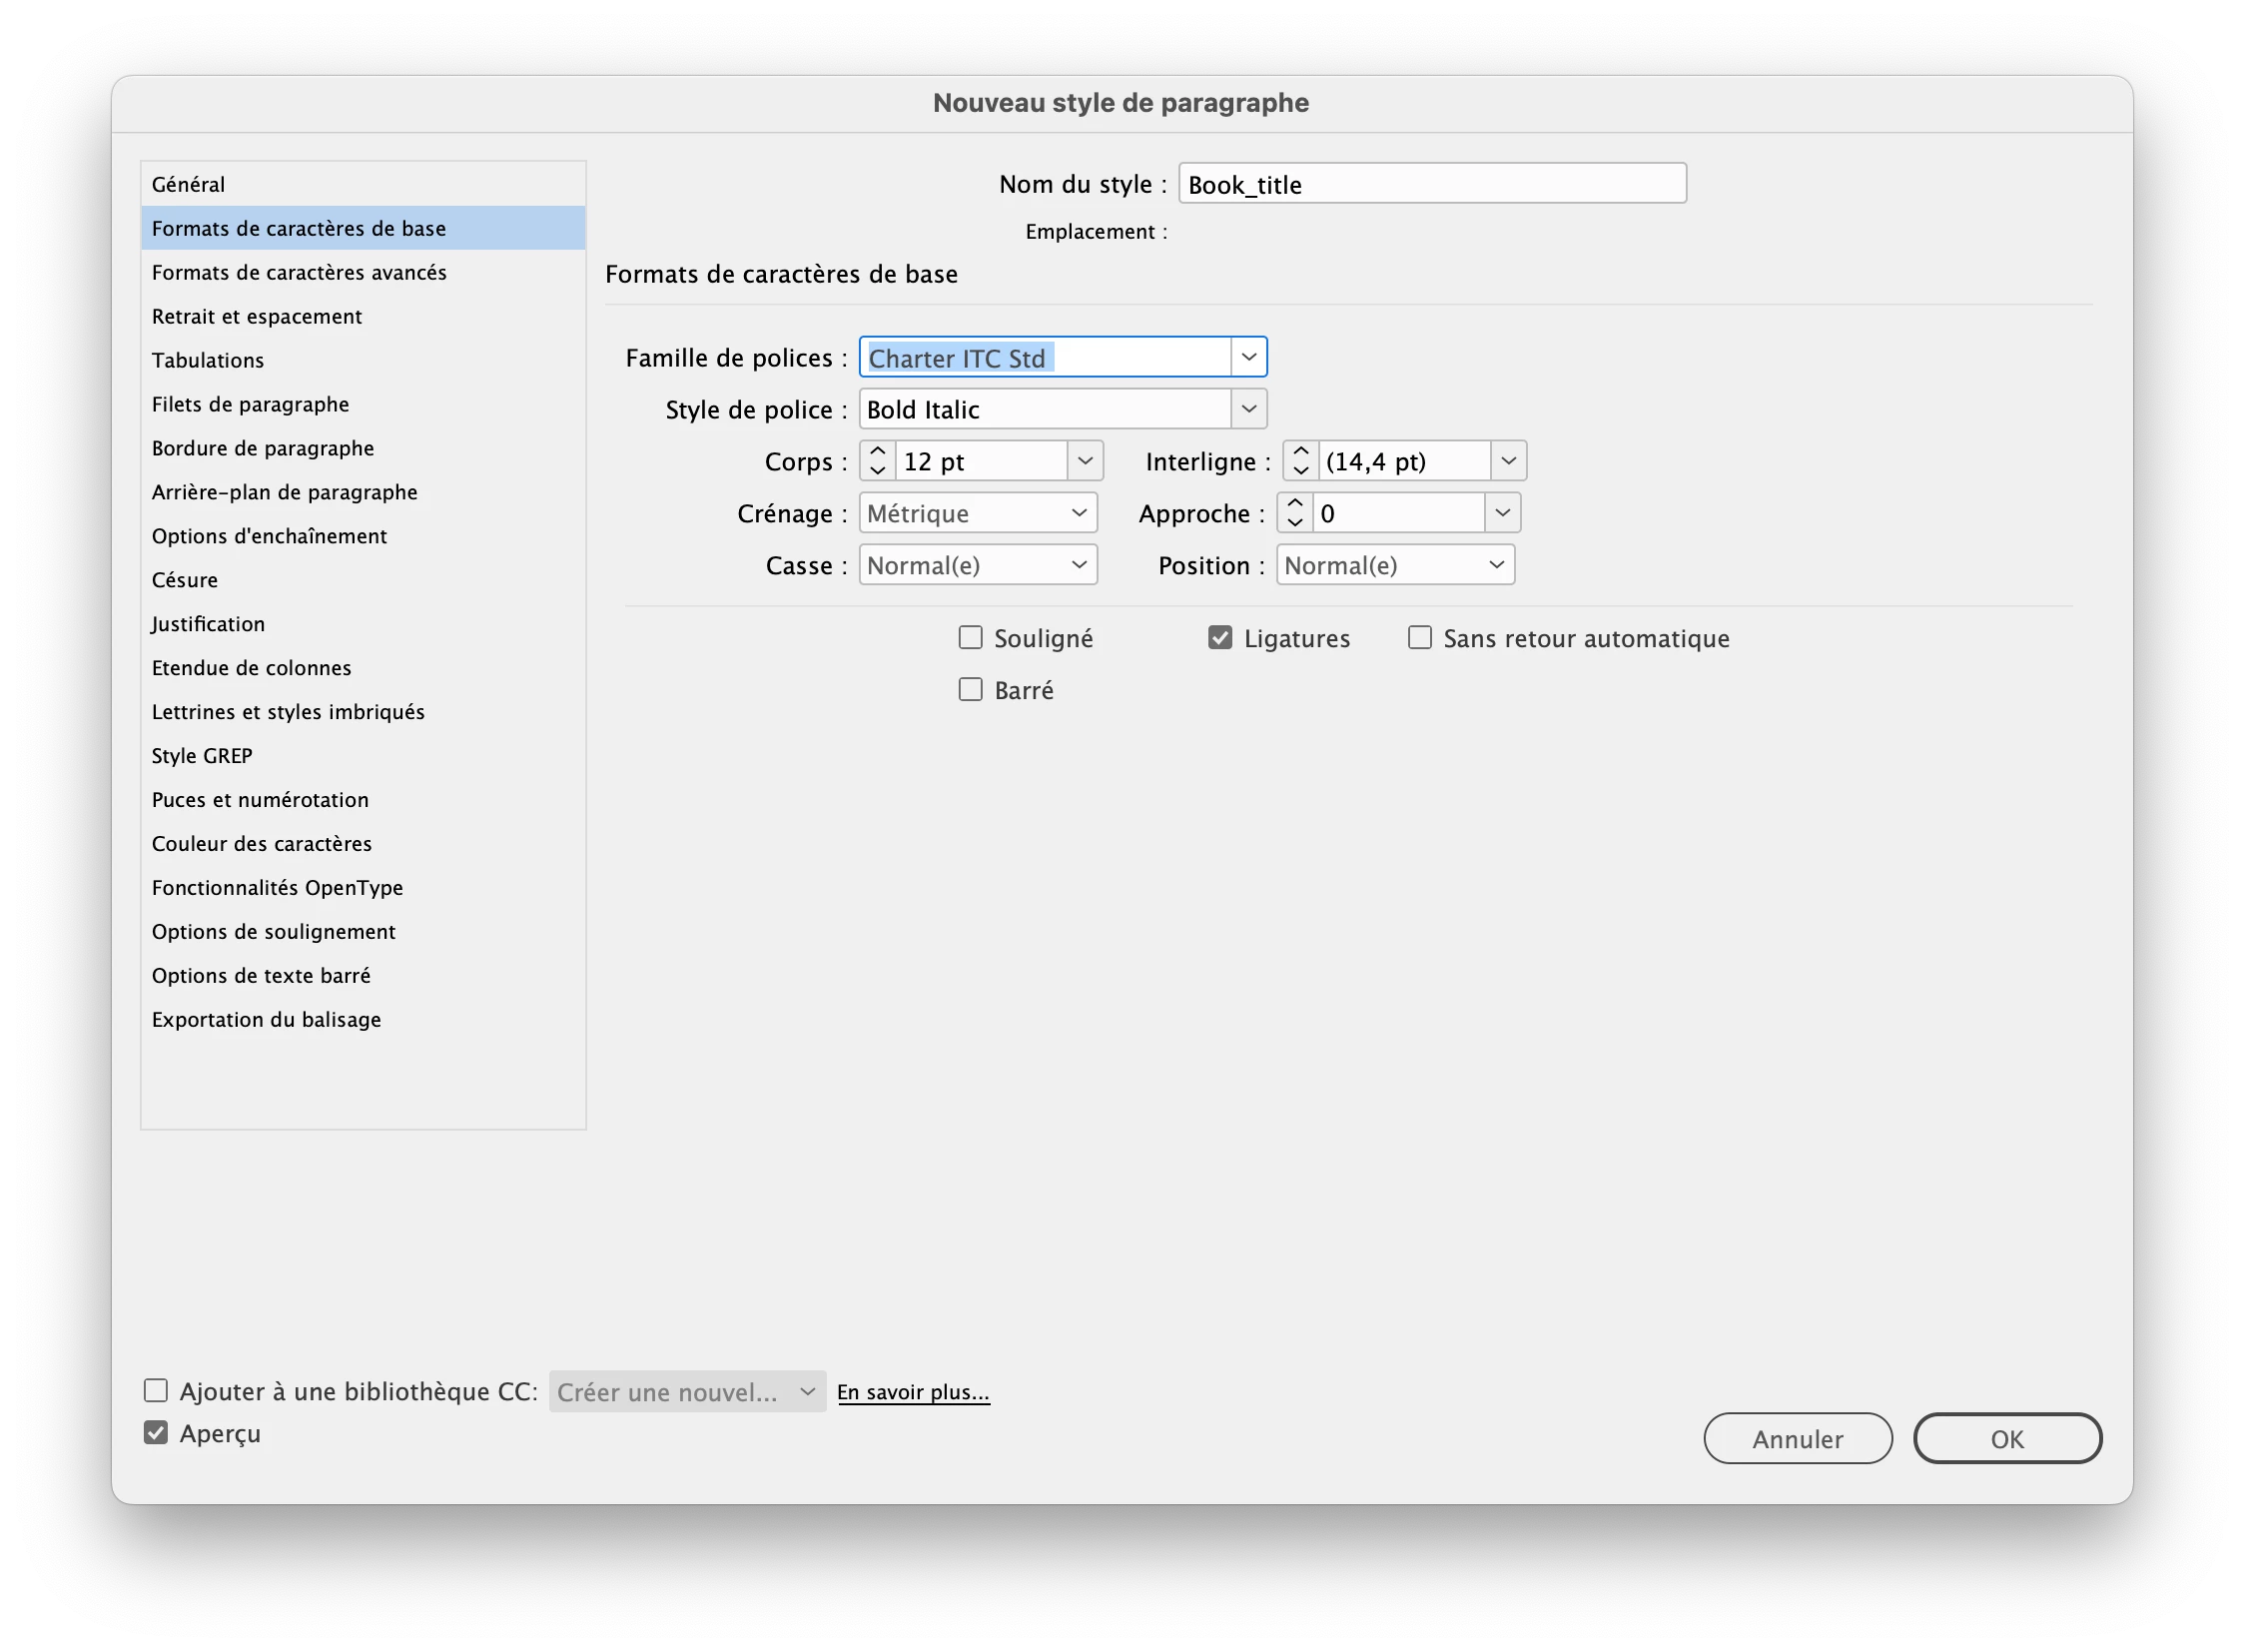
Task: Click Interligne up stepper arrow
Action: pos(1300,452)
